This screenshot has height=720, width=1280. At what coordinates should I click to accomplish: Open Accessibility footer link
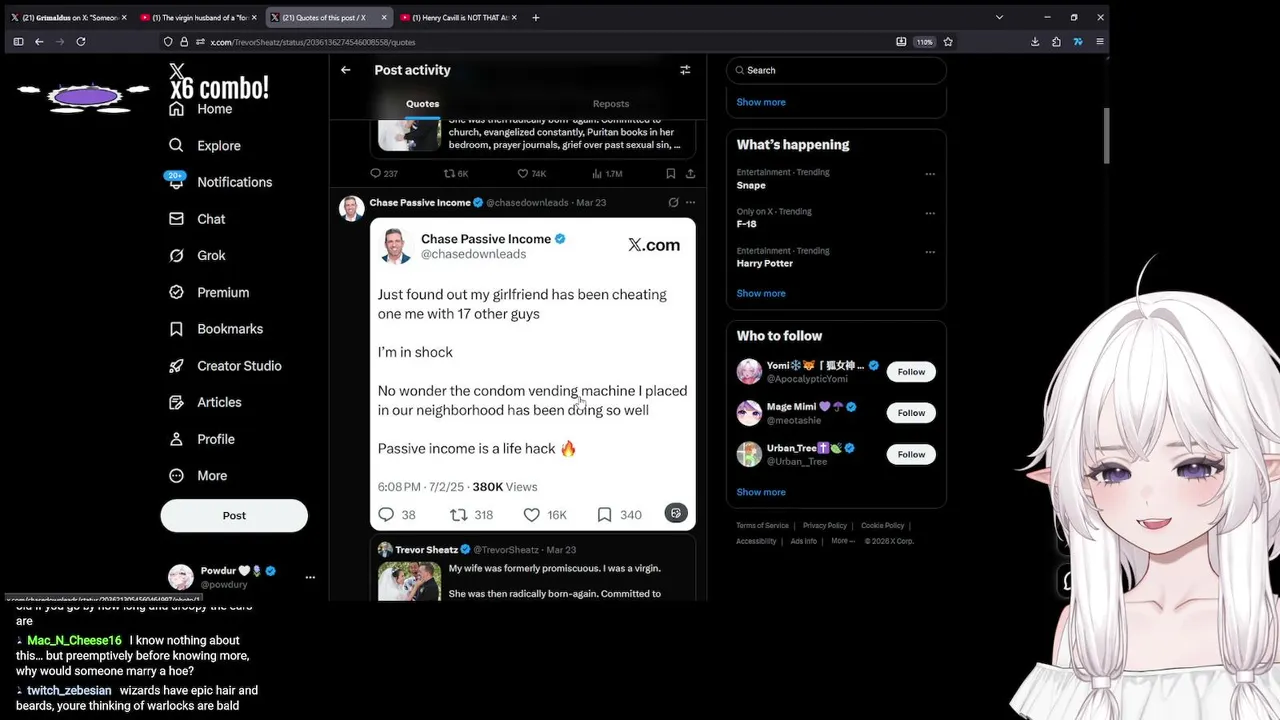click(x=756, y=541)
